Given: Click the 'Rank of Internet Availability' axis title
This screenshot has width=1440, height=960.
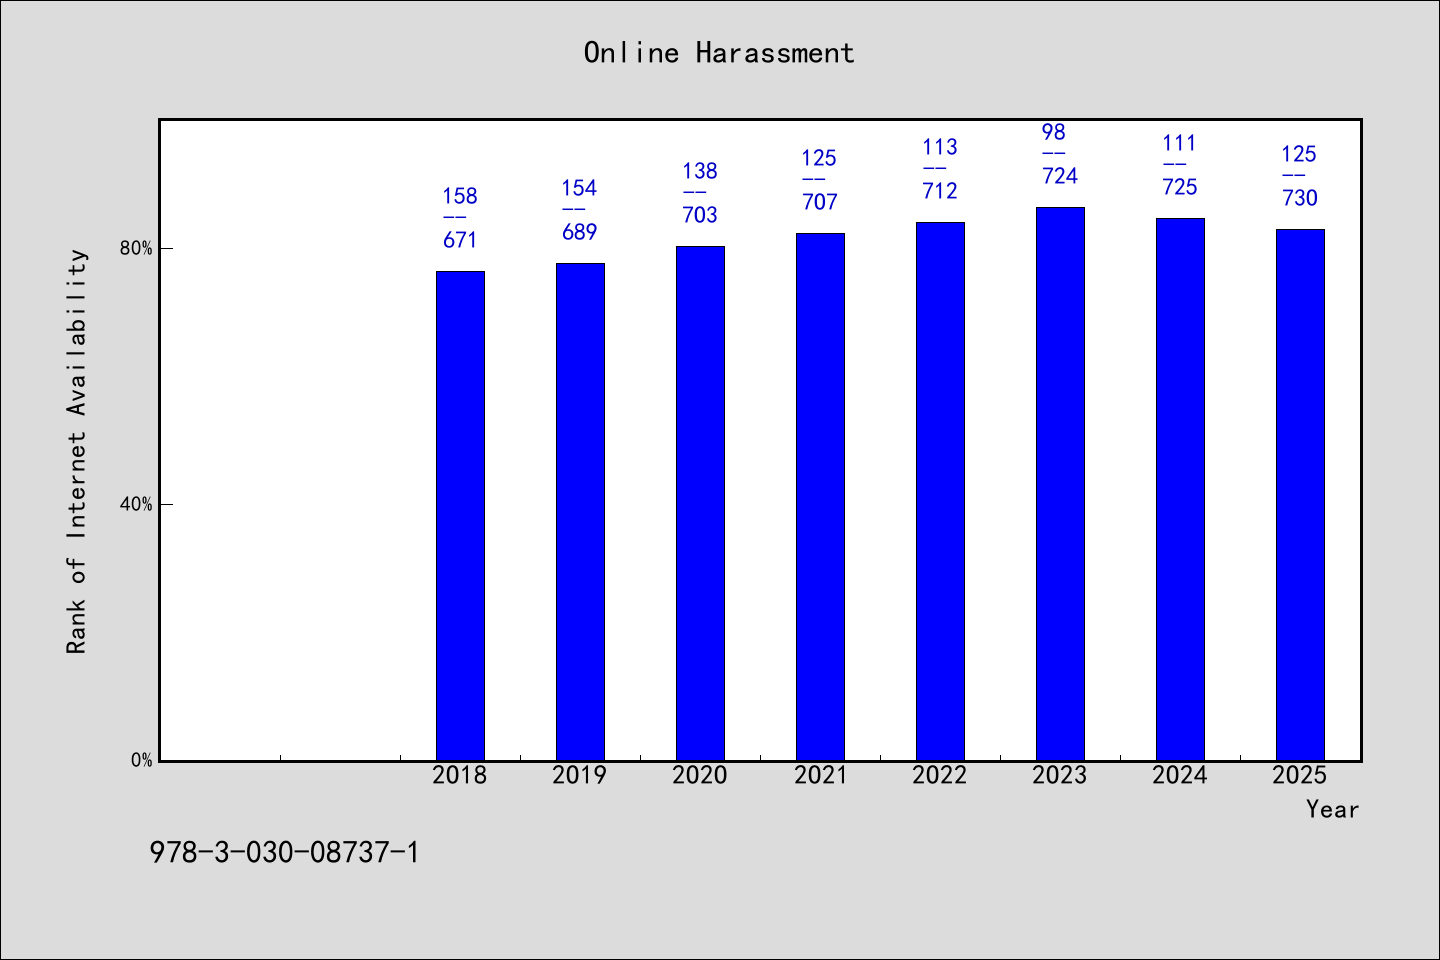Looking at the screenshot, I should [77, 451].
